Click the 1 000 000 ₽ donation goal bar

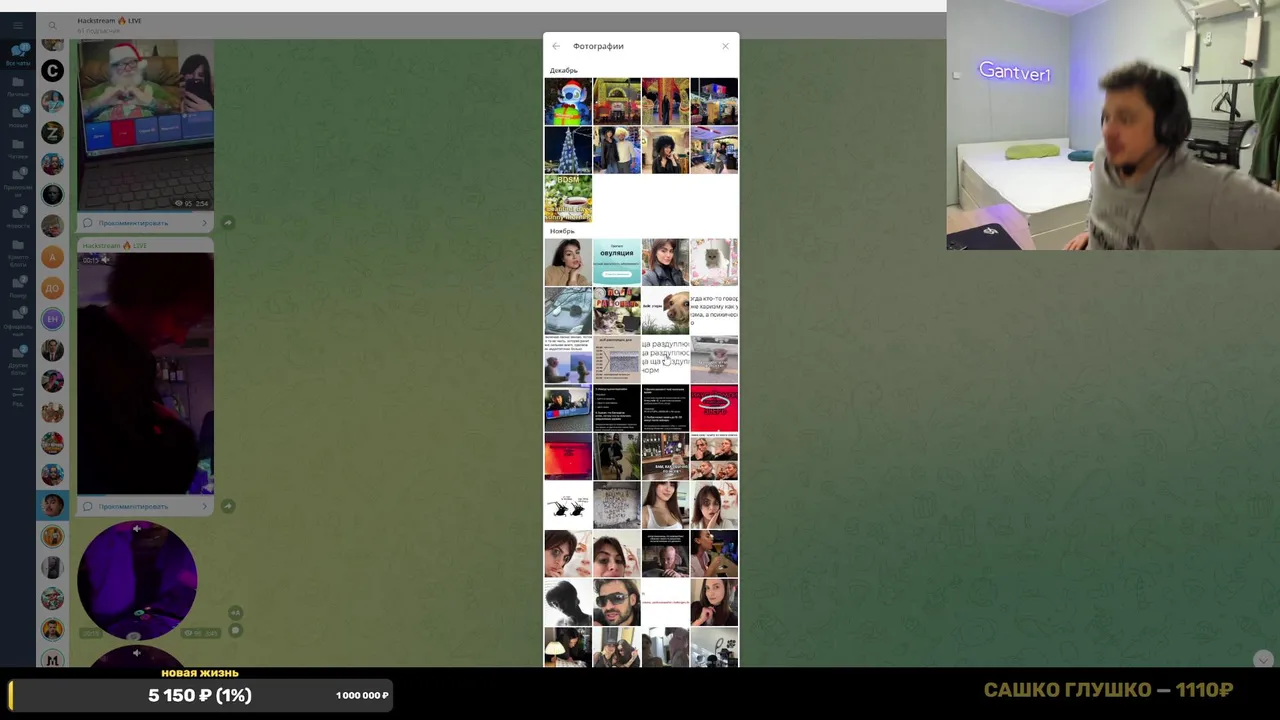pos(200,695)
